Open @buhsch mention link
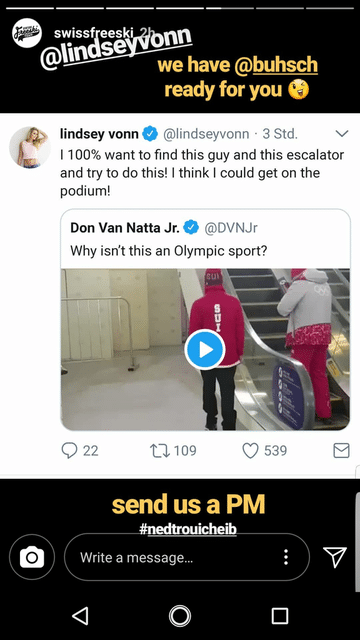This screenshot has width=360, height=640. point(276,65)
